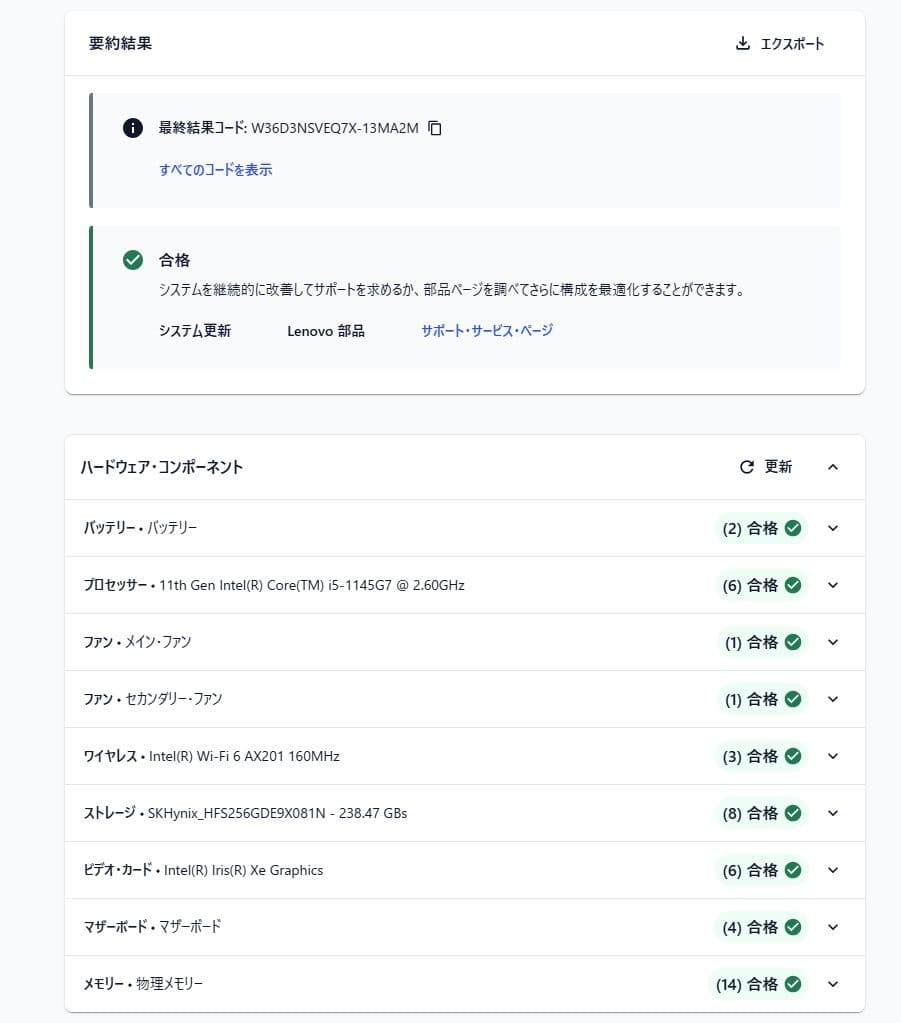Expand the Intel Iris Xe video card row
Image resolution: width=901 pixels, height=1023 pixels.
(833, 870)
